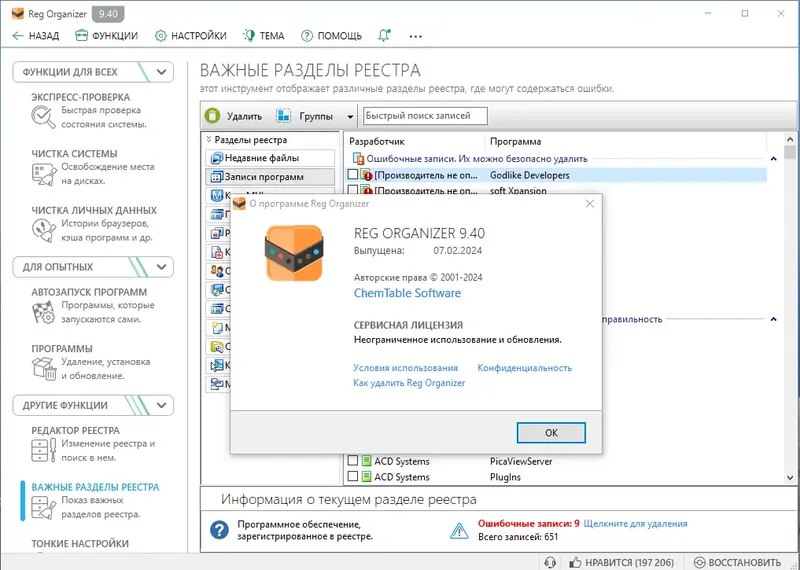
Task: Open ЧИСТКА ЛИЧНЫХ ДАННЫХ icon
Action: (44, 231)
